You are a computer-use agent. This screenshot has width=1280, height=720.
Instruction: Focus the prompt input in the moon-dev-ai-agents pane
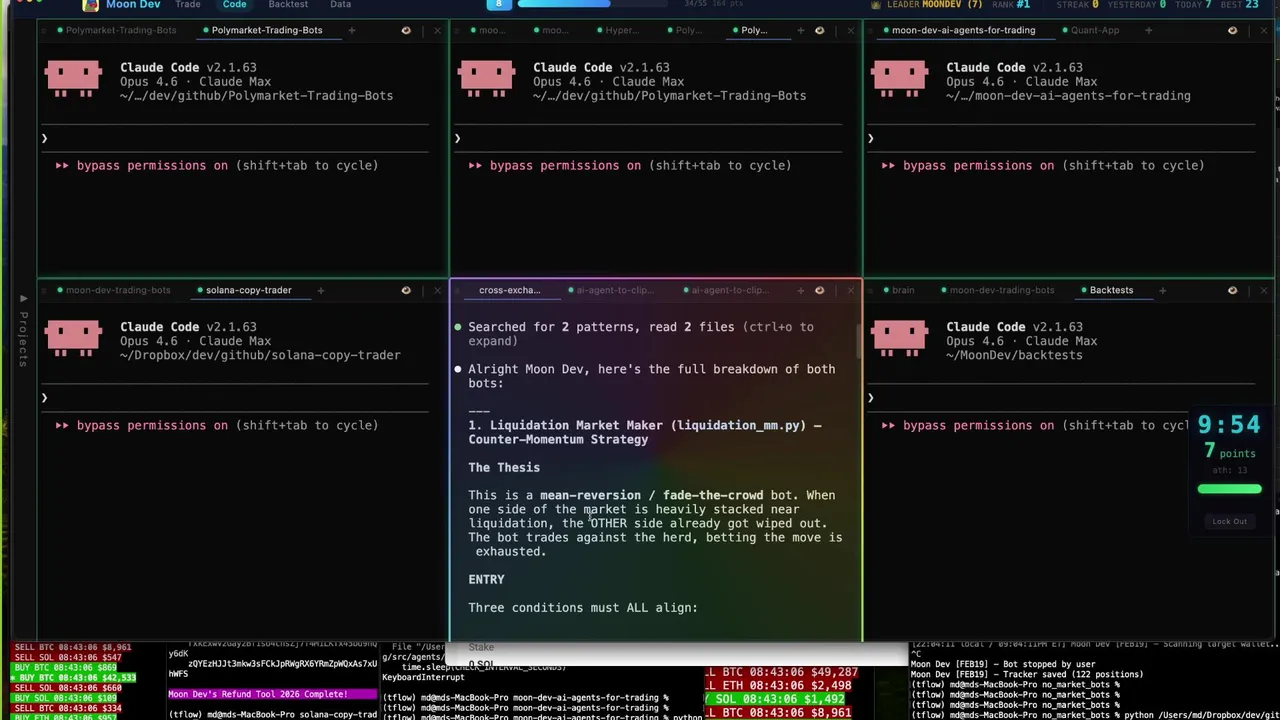pos(1062,138)
